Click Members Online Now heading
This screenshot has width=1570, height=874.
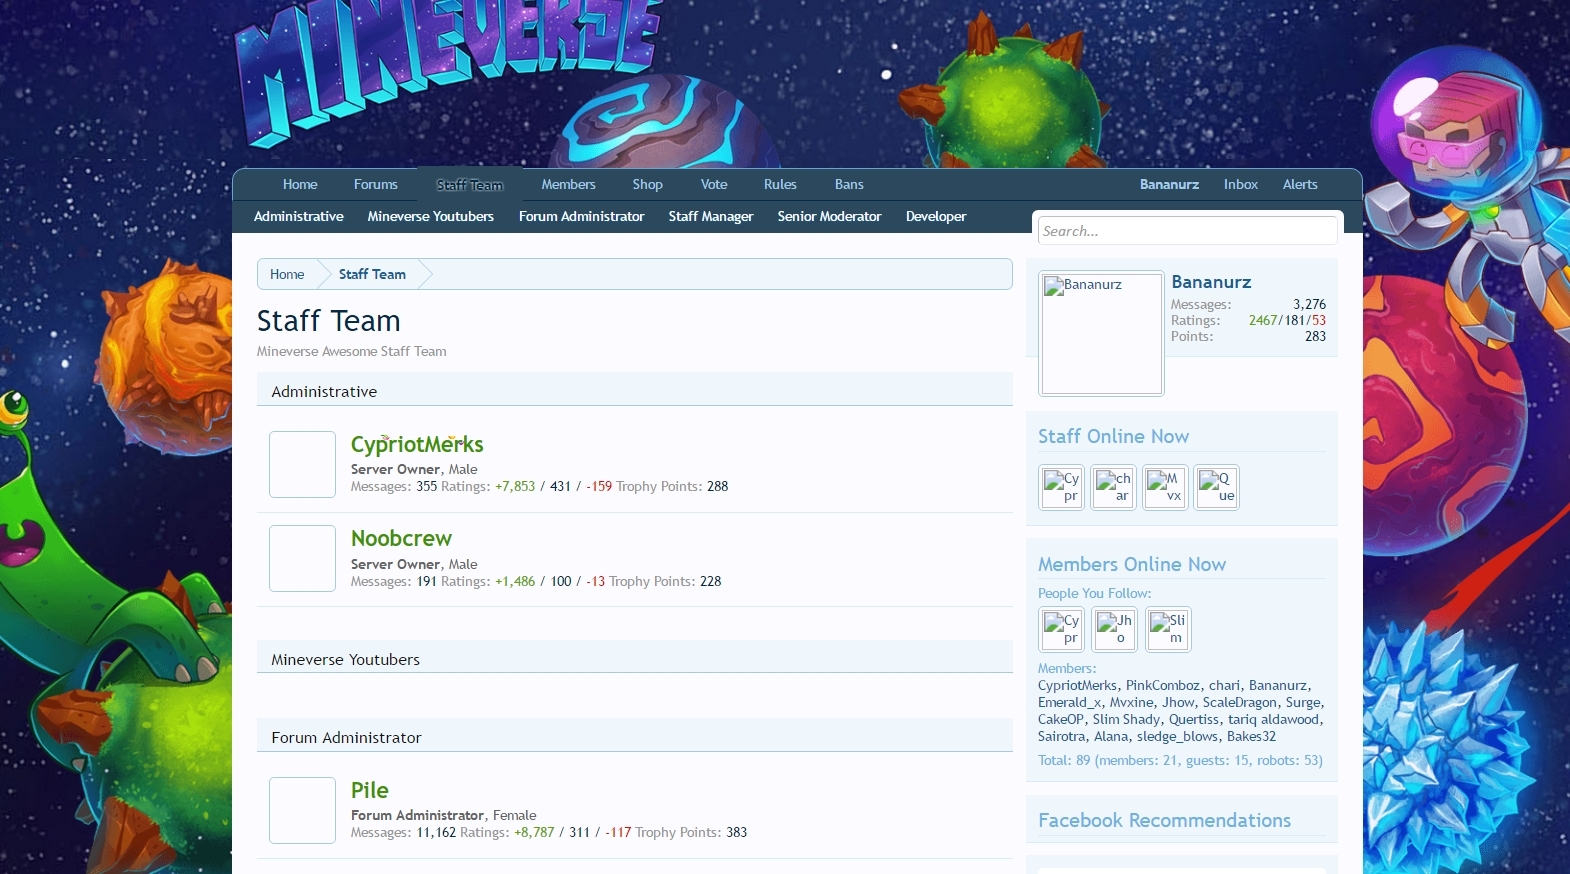[1132, 564]
